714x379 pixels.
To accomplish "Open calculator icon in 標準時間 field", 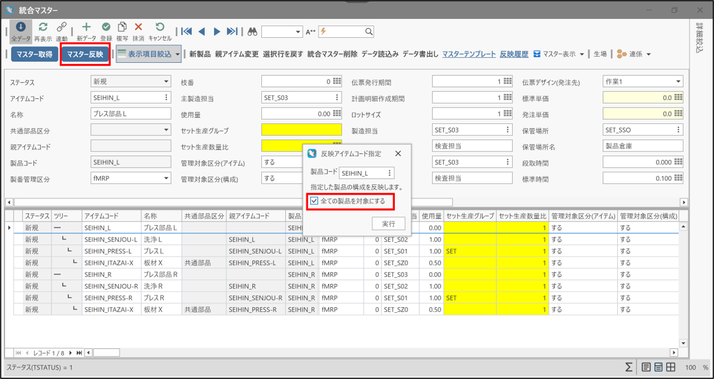I will tap(678, 179).
